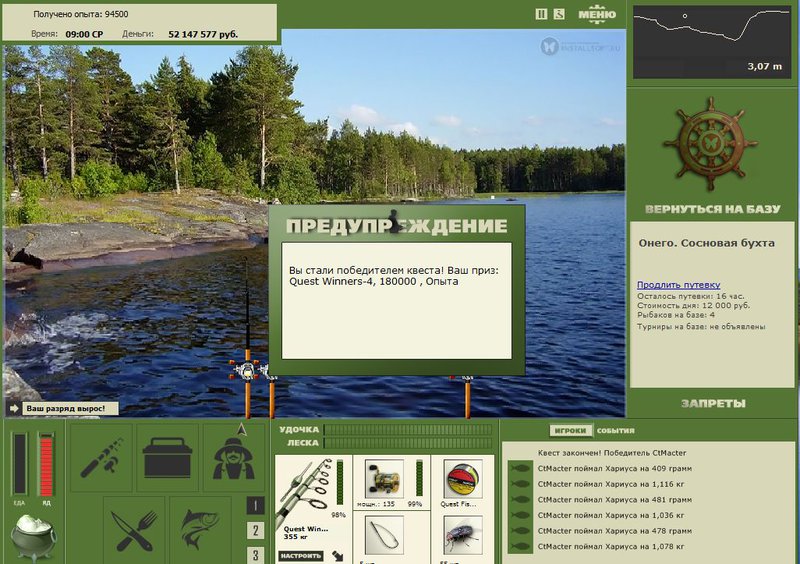Select the fly bait item
This screenshot has width=800, height=564.
click(463, 535)
